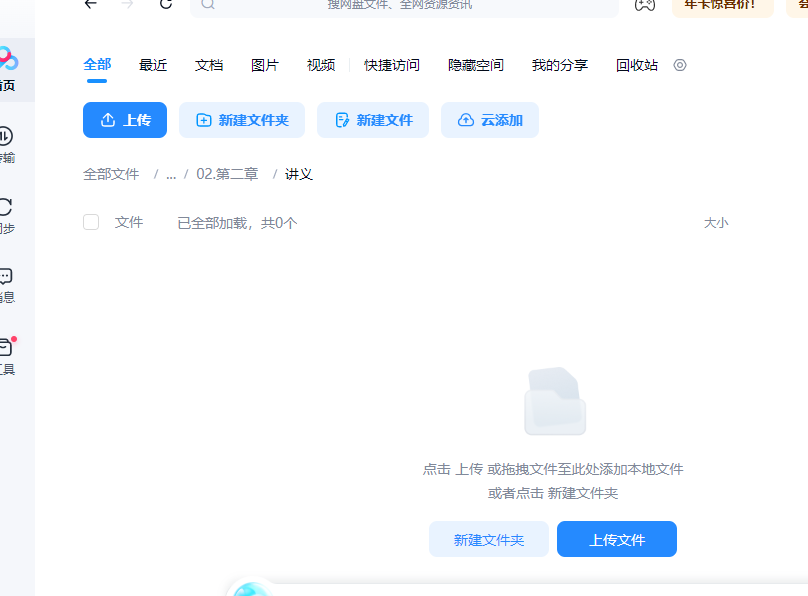Click the 上传 upload button
The image size is (808, 596).
(x=124, y=119)
